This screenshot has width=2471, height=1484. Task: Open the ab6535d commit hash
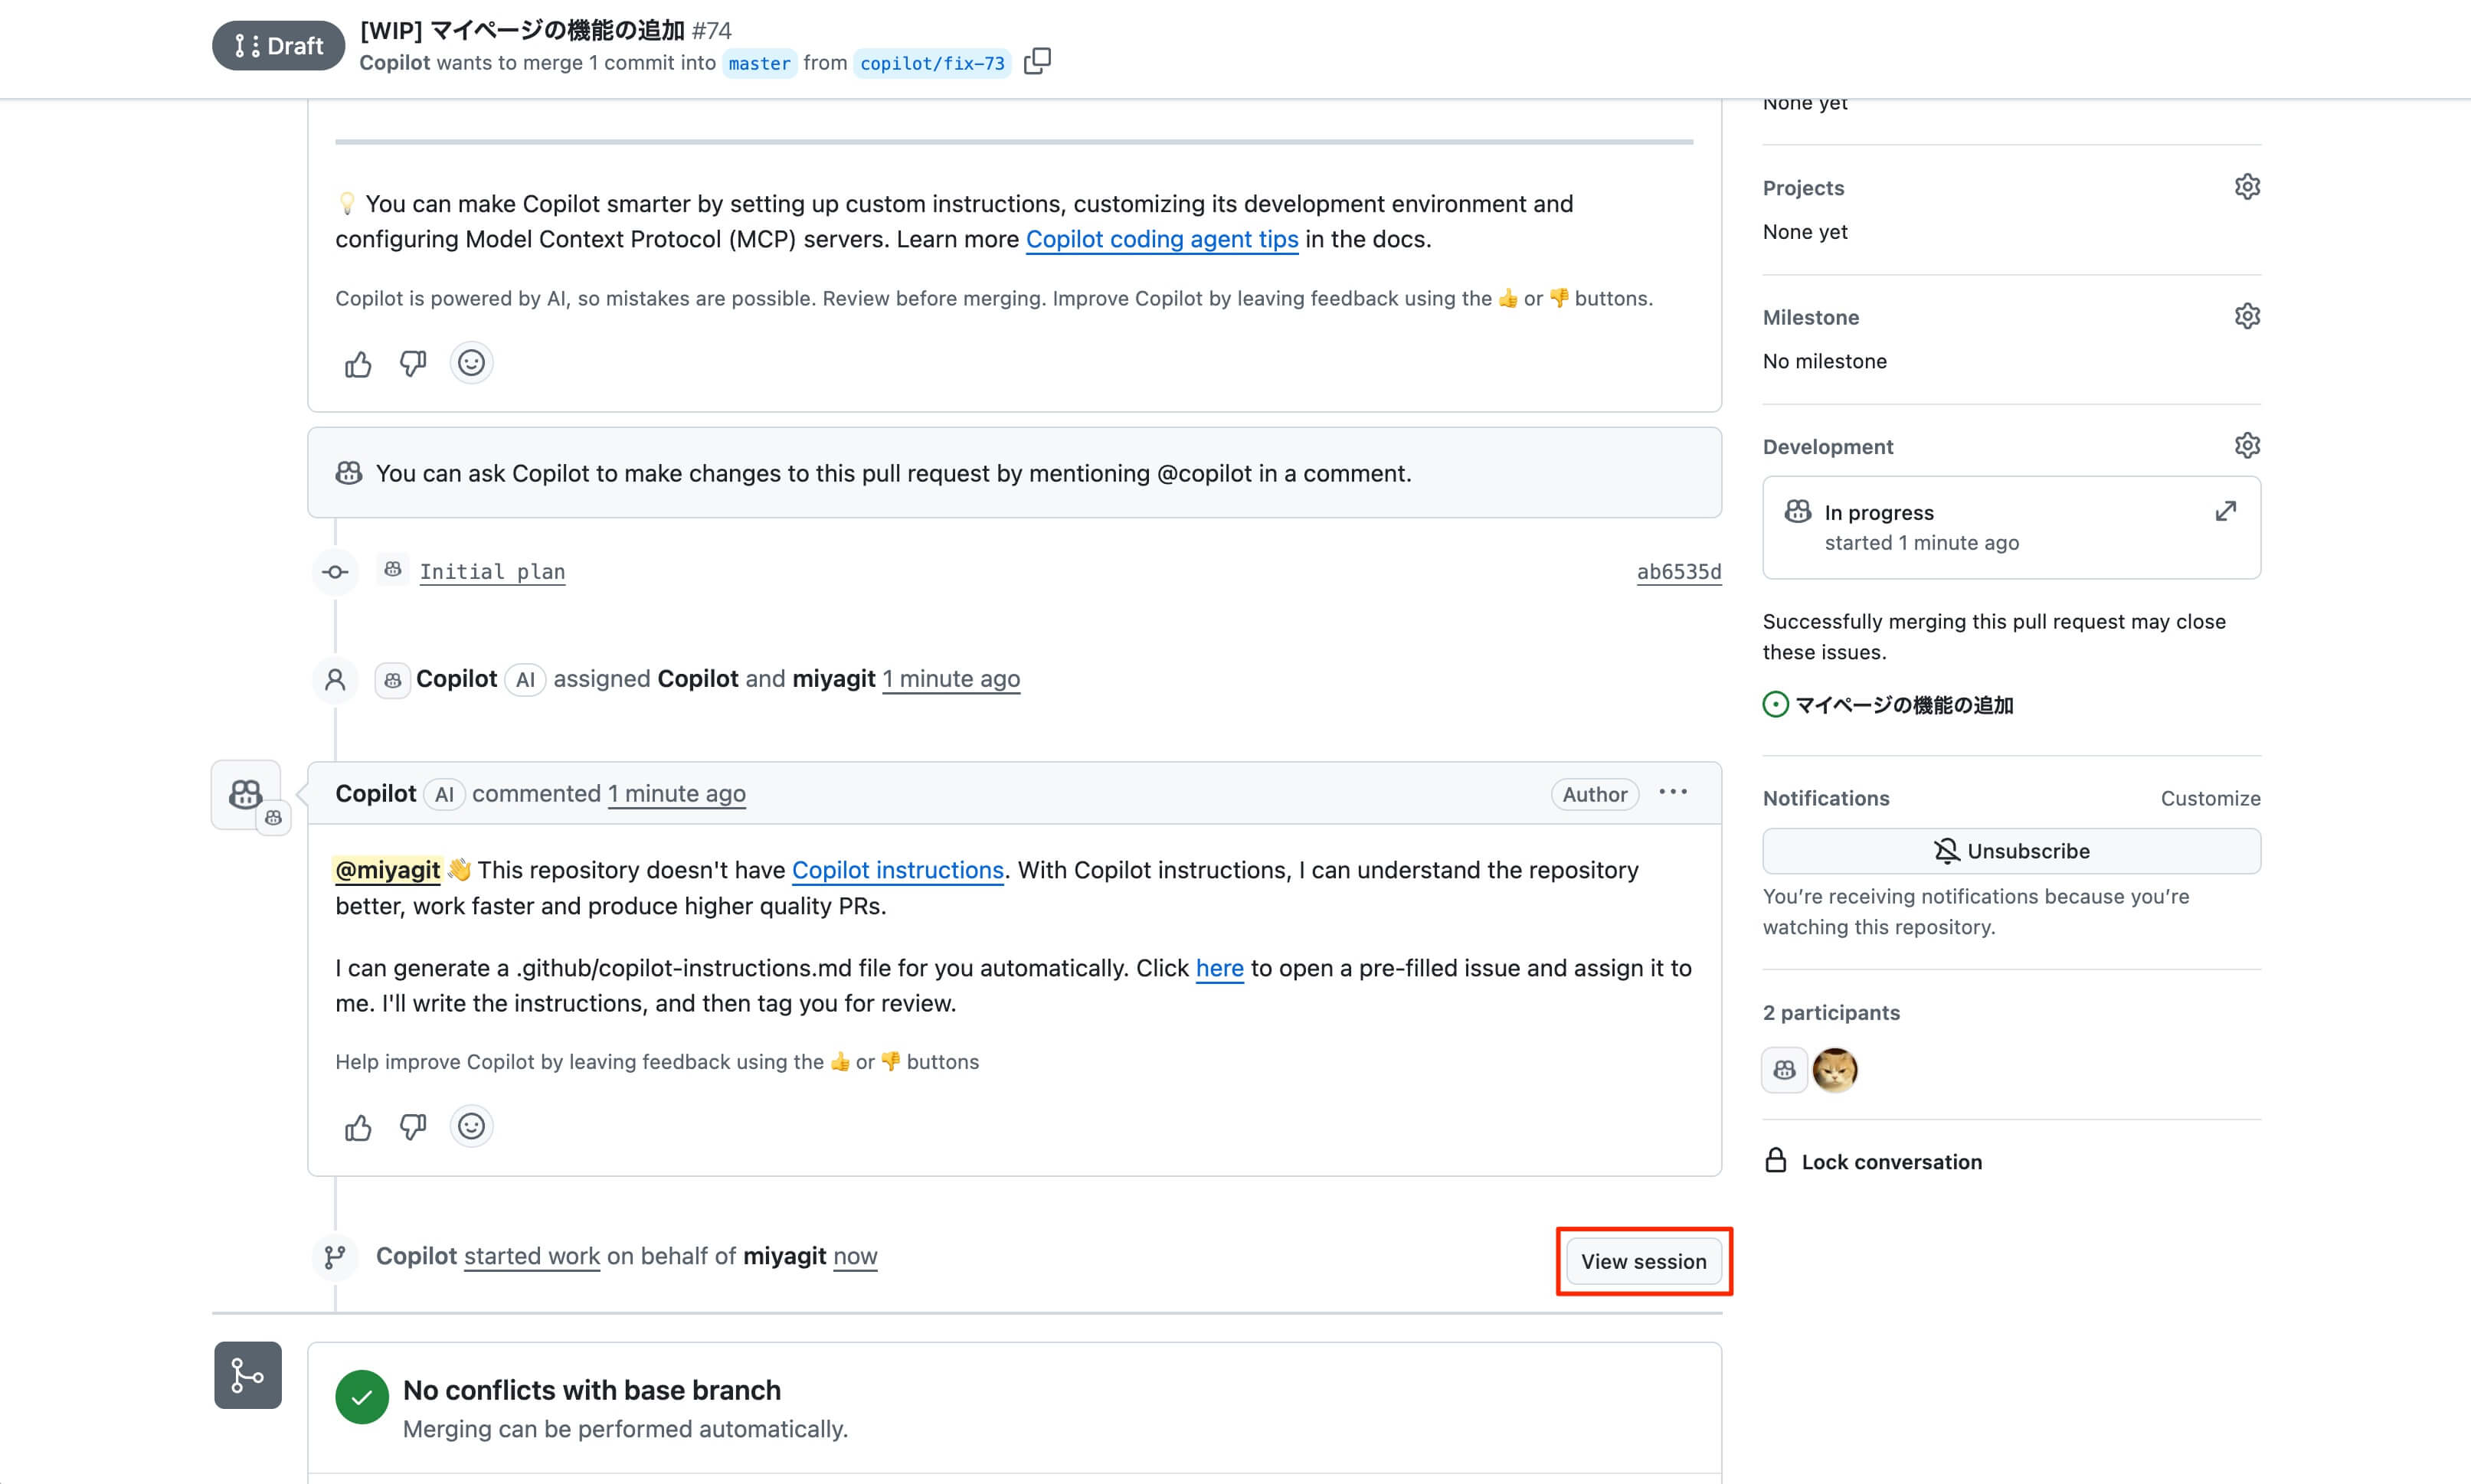click(1678, 572)
